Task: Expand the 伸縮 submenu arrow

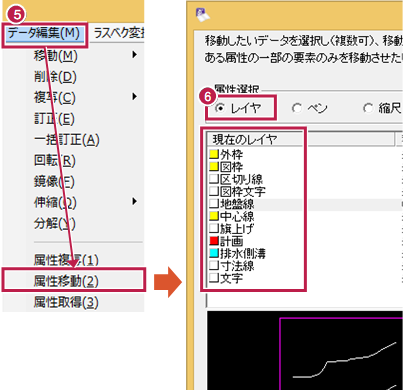Action: click(x=134, y=201)
